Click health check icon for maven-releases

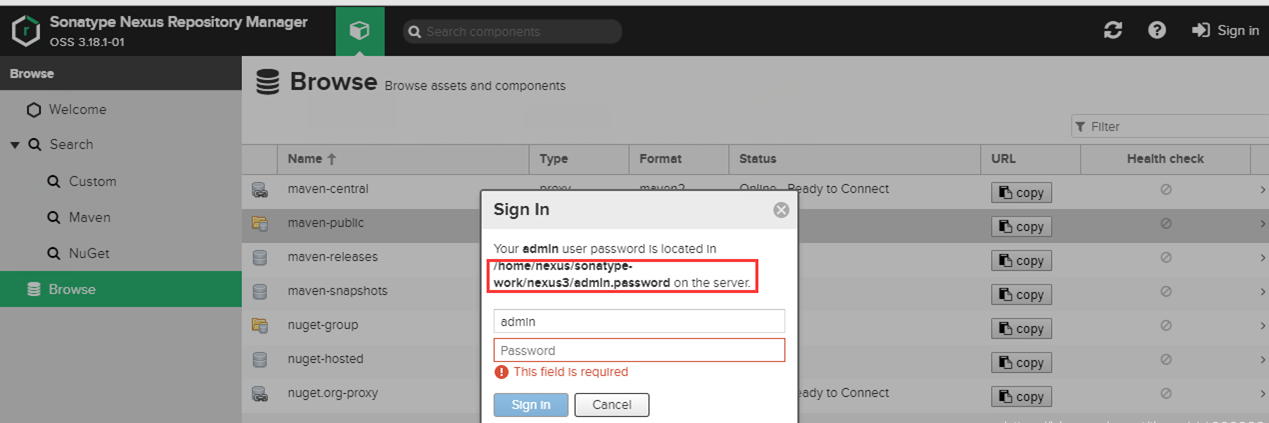1166,258
